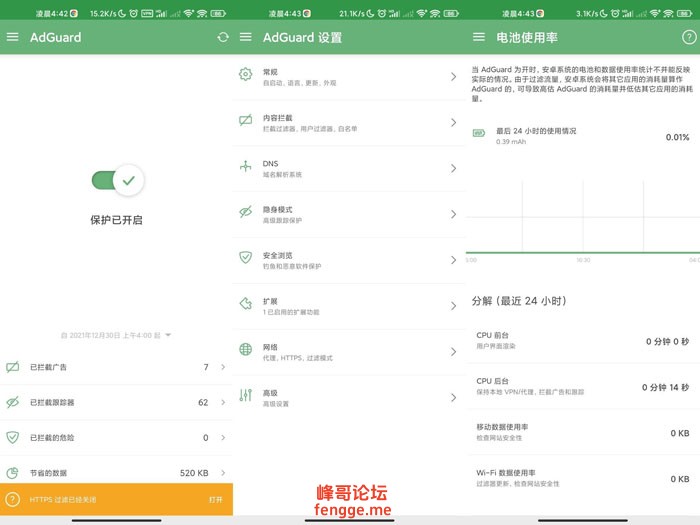
Task: Select the 520 KB saved data value
Action: [194, 473]
